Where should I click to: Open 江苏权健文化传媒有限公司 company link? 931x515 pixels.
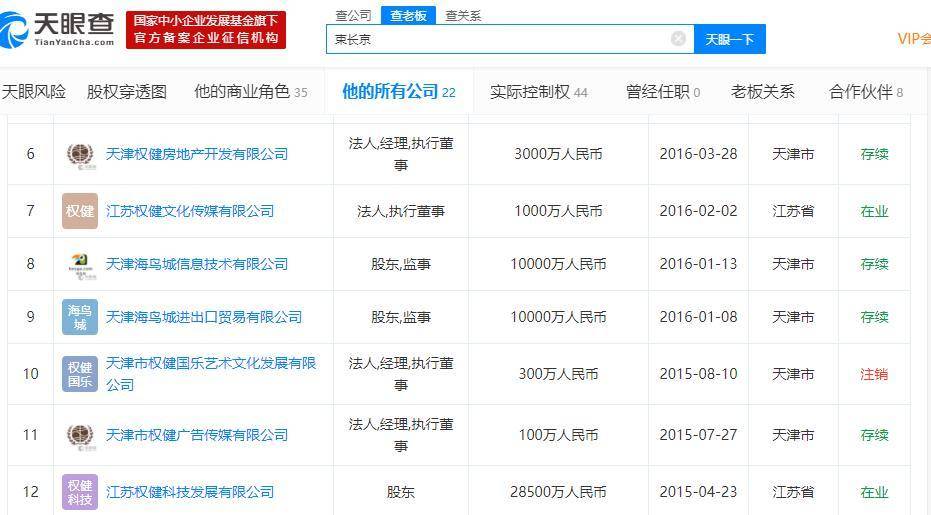click(190, 211)
